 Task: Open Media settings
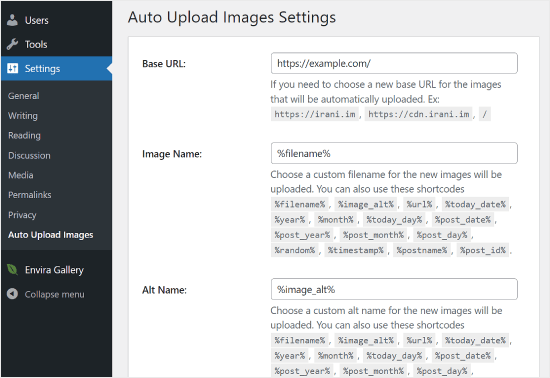tap(21, 175)
